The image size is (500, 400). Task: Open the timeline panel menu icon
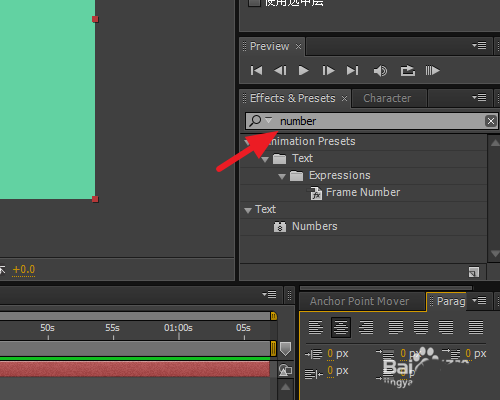pyautogui.click(x=269, y=294)
